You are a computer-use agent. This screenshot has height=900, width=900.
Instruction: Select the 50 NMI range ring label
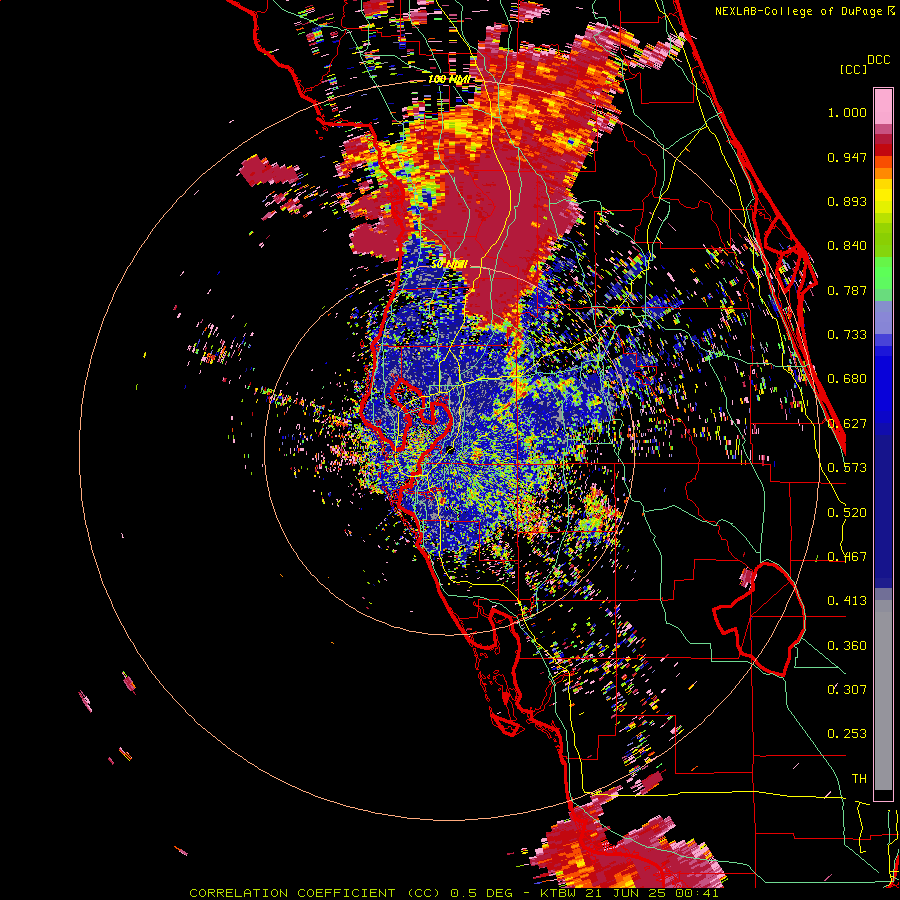tap(449, 265)
